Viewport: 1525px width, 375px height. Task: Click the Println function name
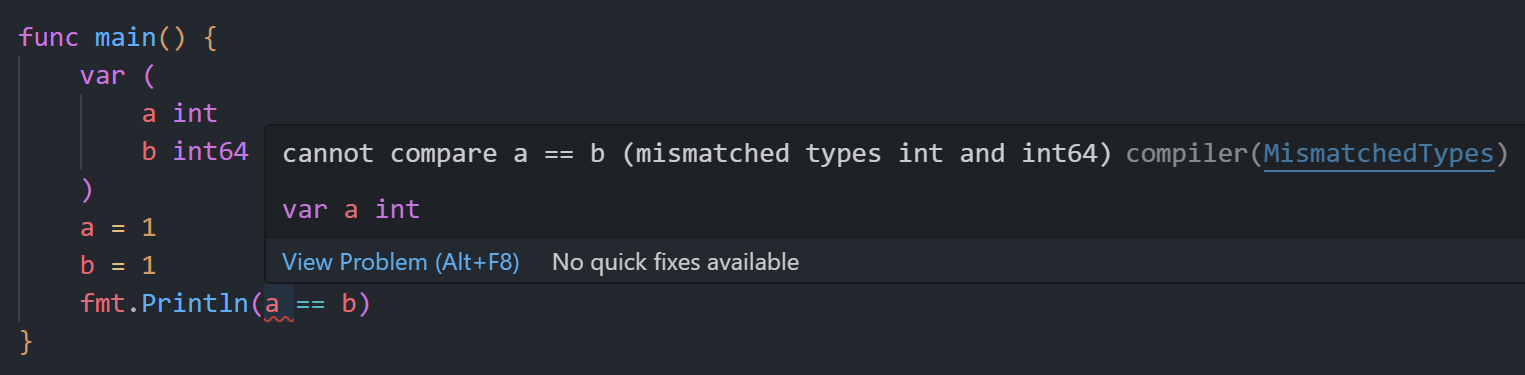195,303
